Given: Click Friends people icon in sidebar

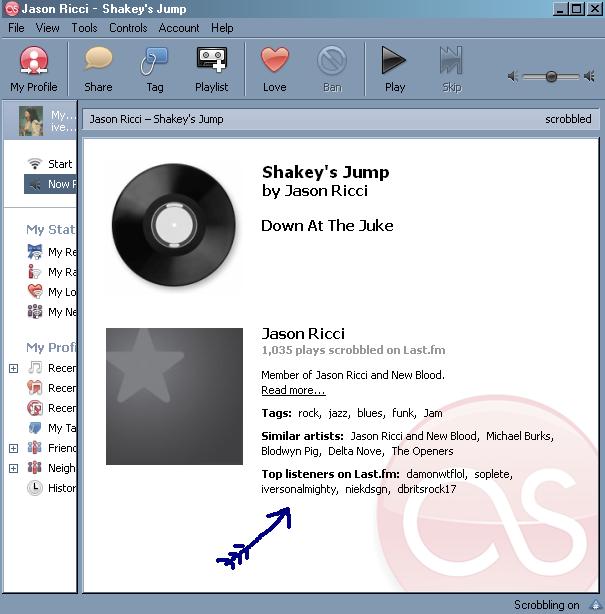Looking at the screenshot, I should coord(35,448).
